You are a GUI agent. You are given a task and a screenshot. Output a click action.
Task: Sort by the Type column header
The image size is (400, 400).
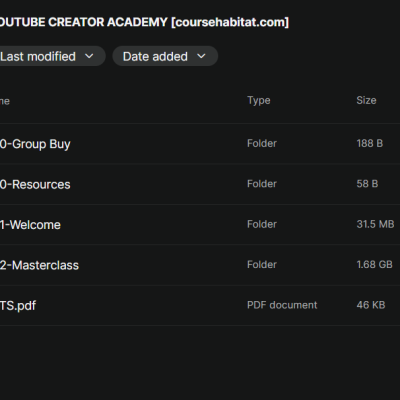(x=259, y=100)
